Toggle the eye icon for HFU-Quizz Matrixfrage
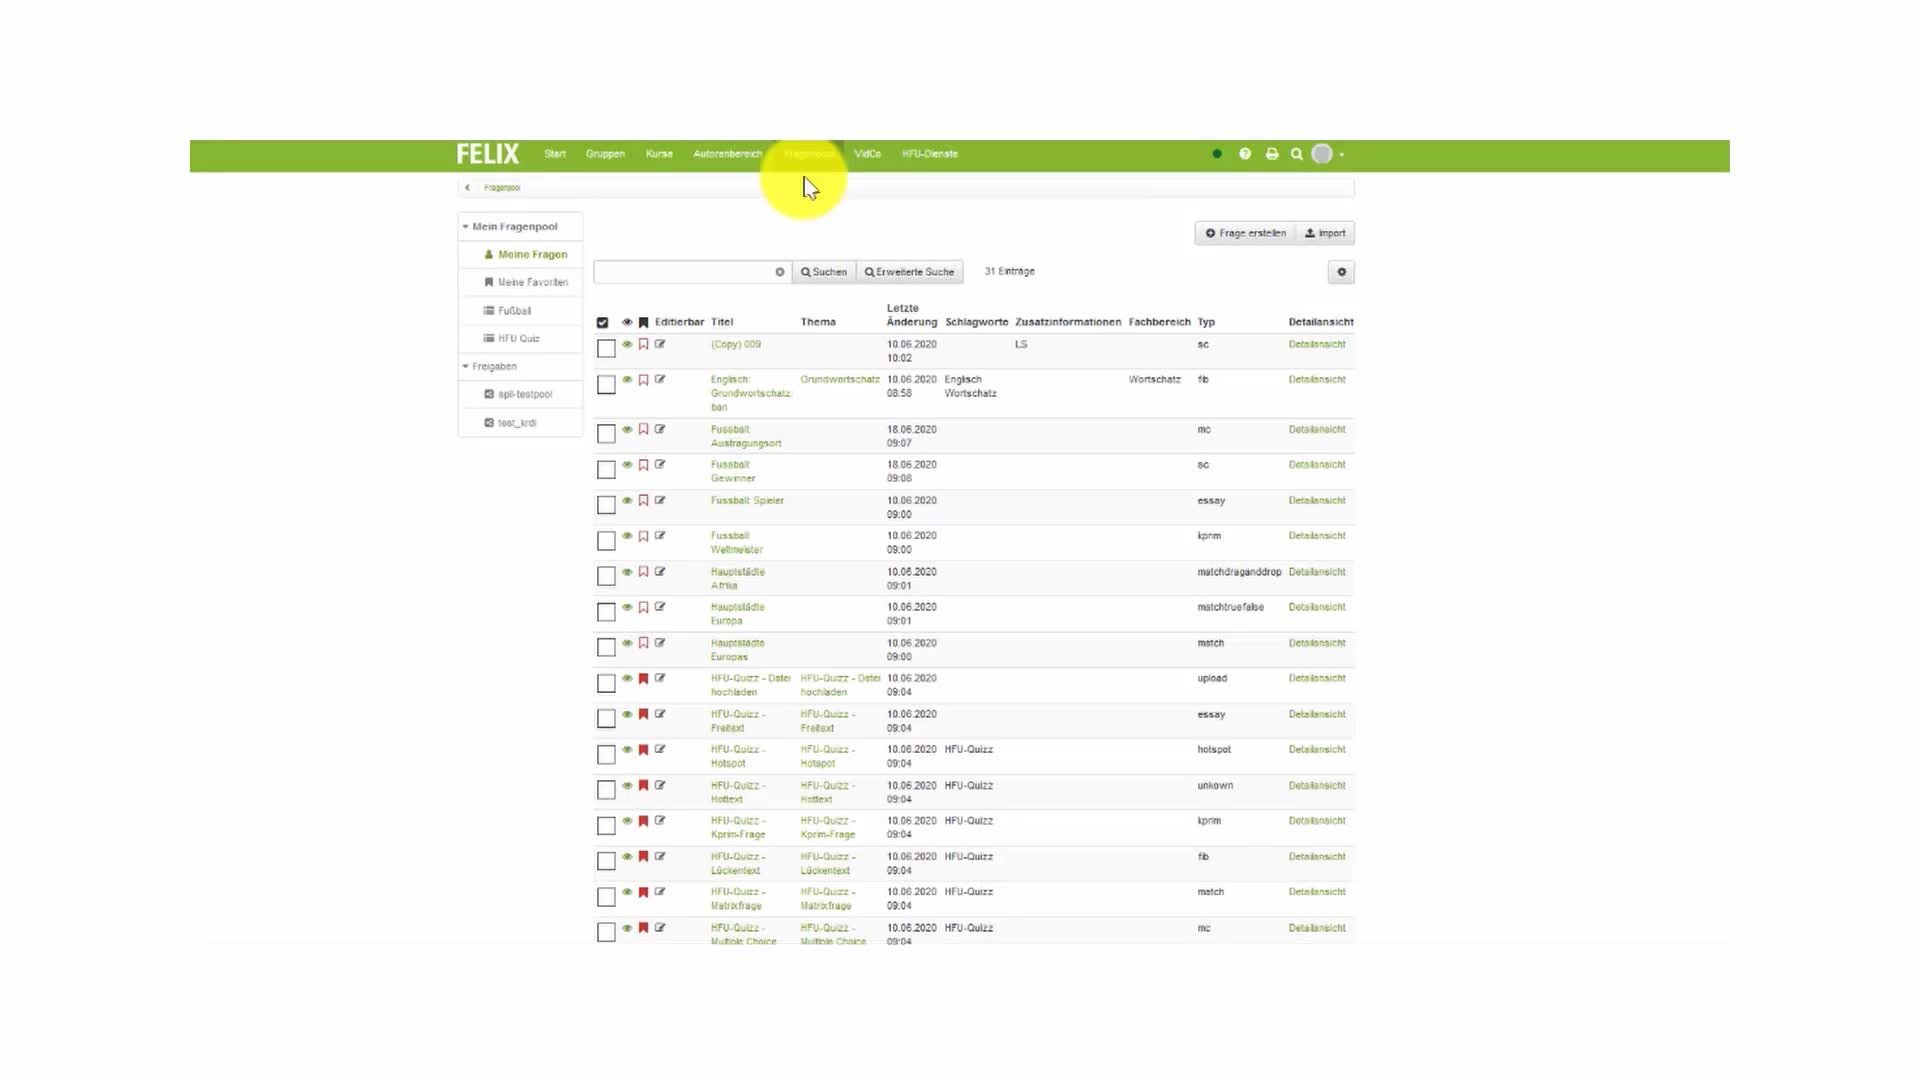The height and width of the screenshot is (1080, 1920). [627, 892]
